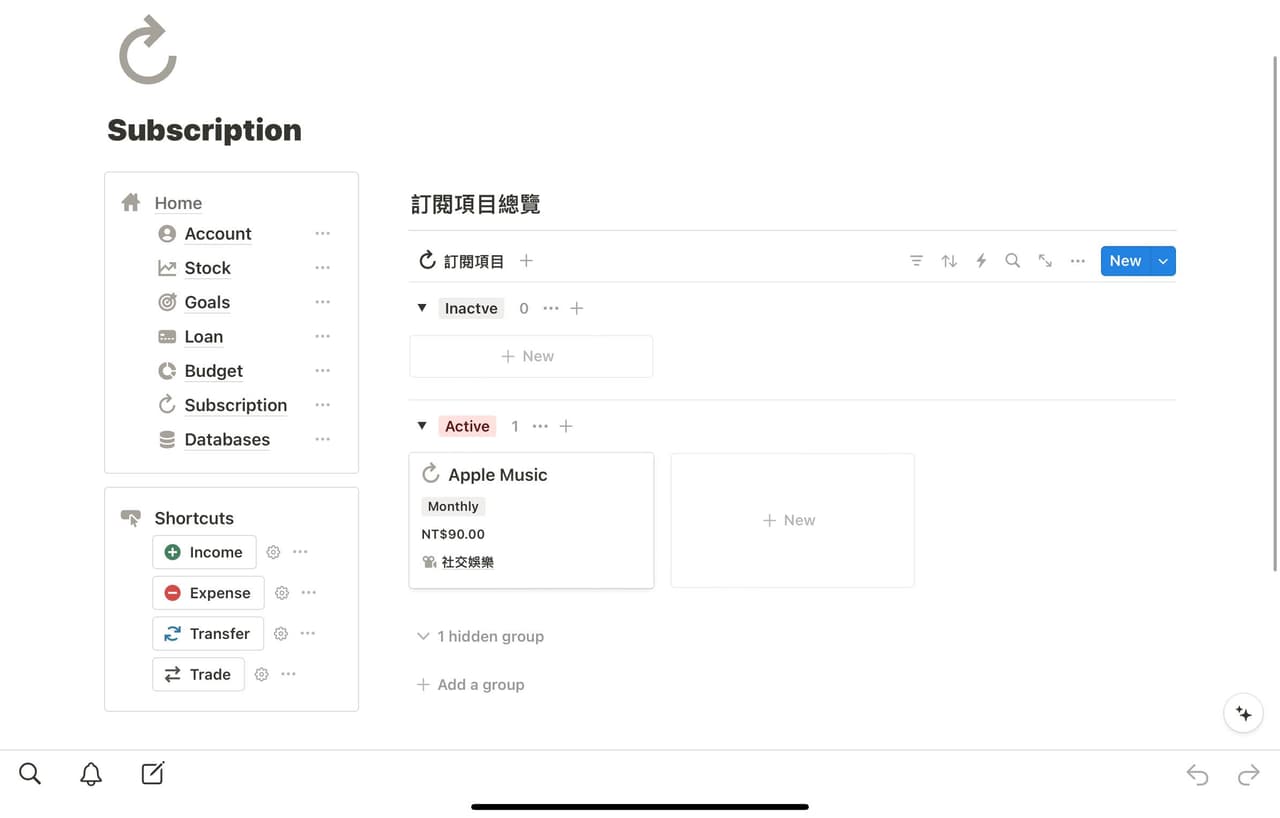Open the Databases entry in the sidebar
This screenshot has width=1280, height=818.
(227, 440)
